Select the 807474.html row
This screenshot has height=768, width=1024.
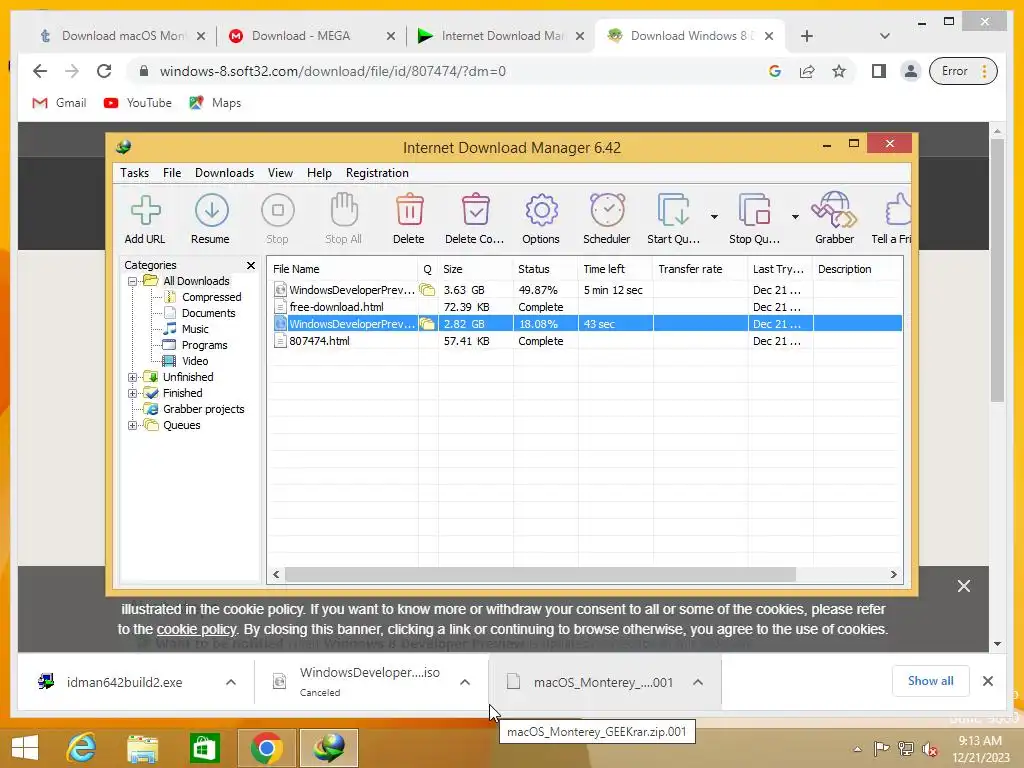pyautogui.click(x=586, y=341)
